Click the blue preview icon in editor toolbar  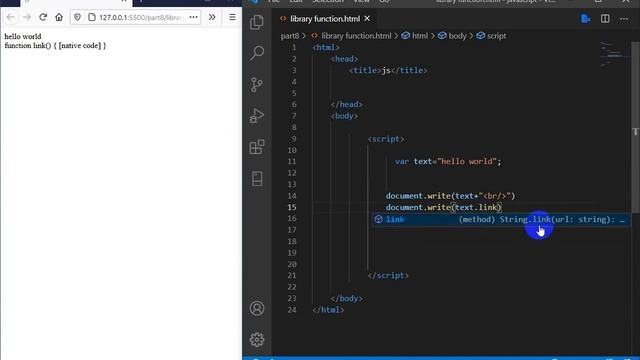point(586,19)
